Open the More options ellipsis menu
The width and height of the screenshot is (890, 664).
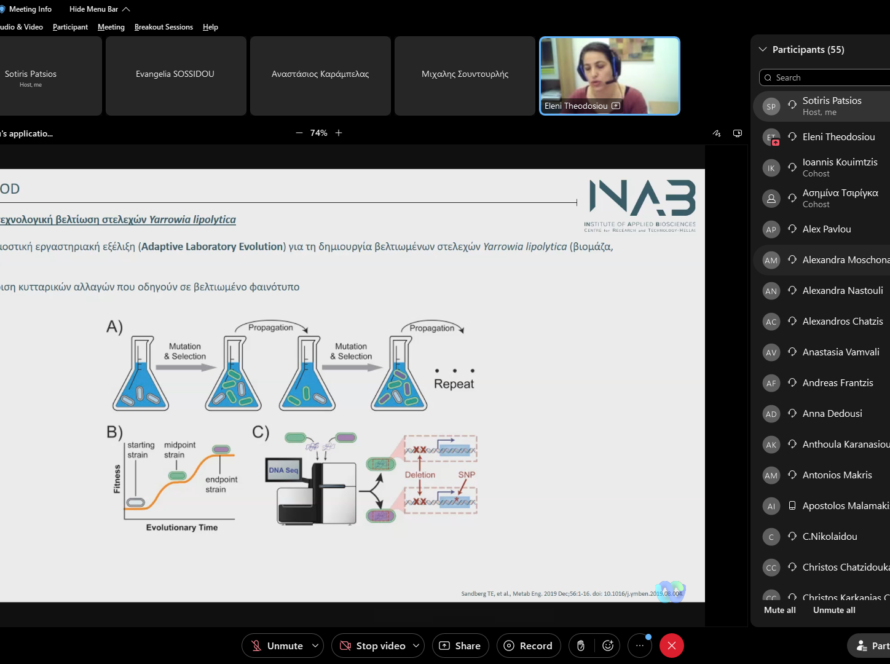pyautogui.click(x=639, y=646)
